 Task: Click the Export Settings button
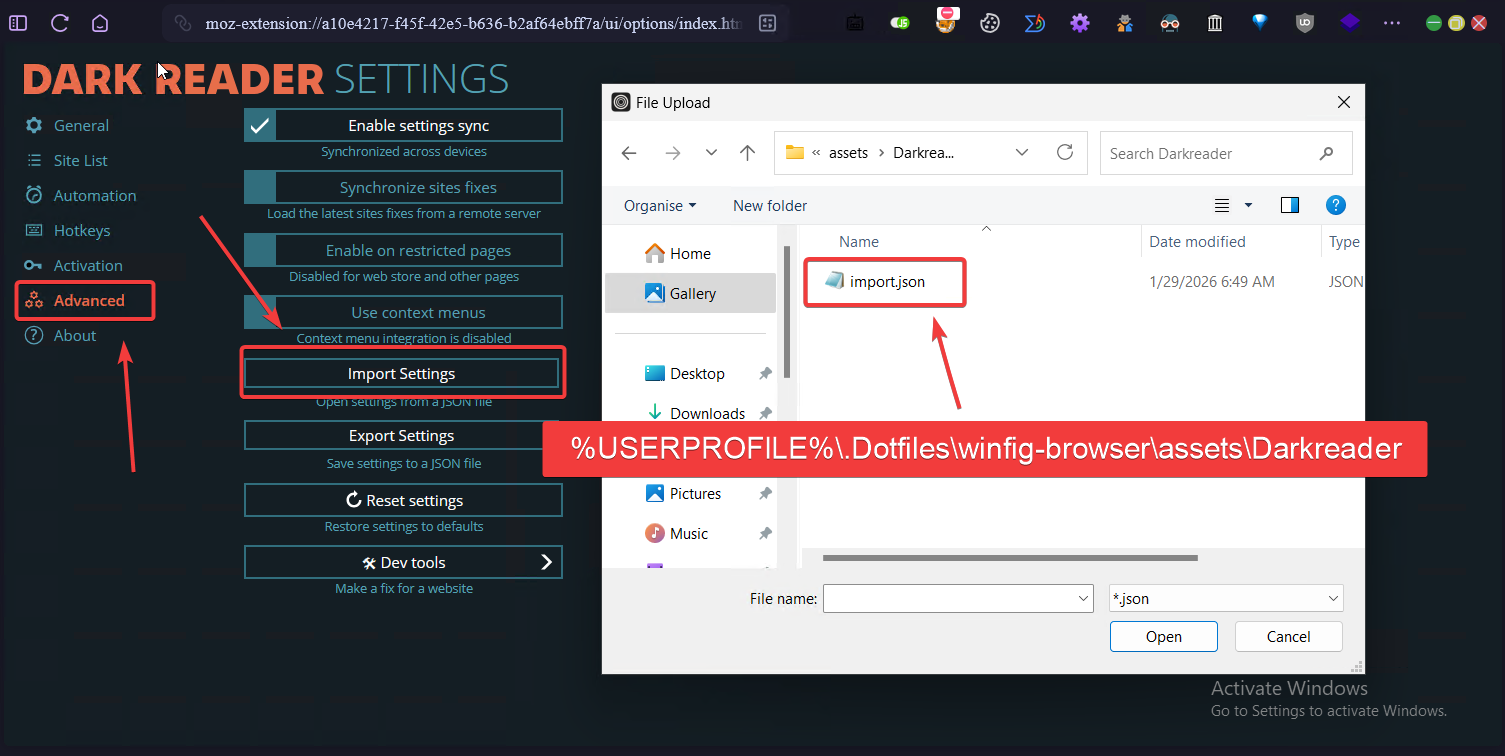click(402, 436)
